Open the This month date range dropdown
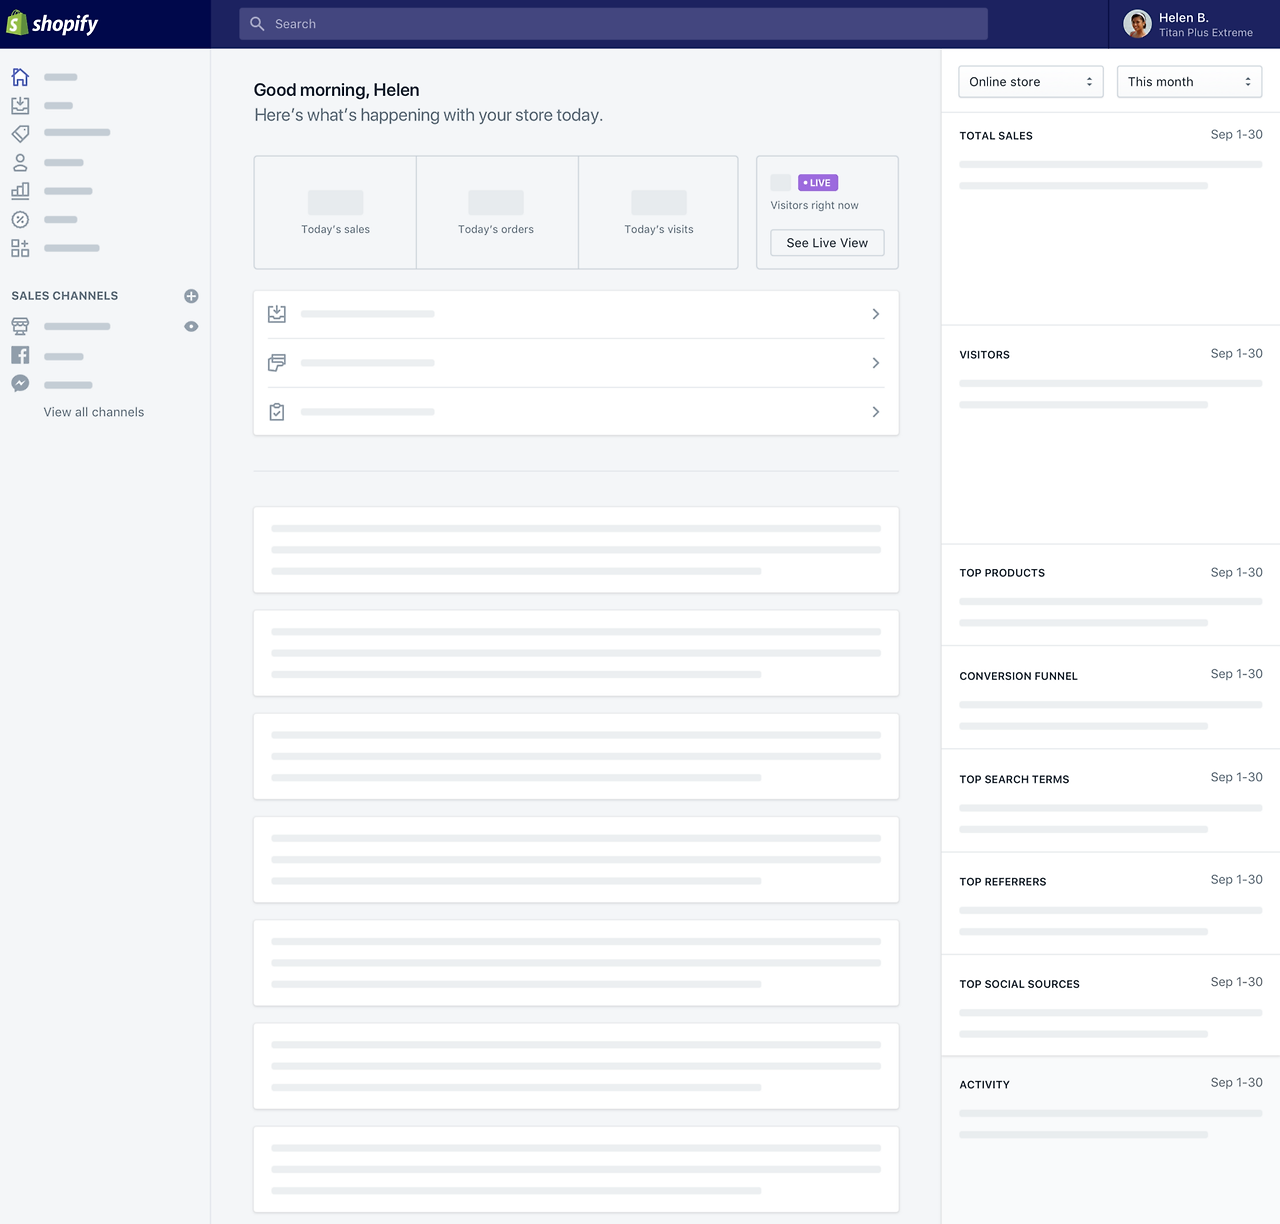 click(x=1189, y=82)
